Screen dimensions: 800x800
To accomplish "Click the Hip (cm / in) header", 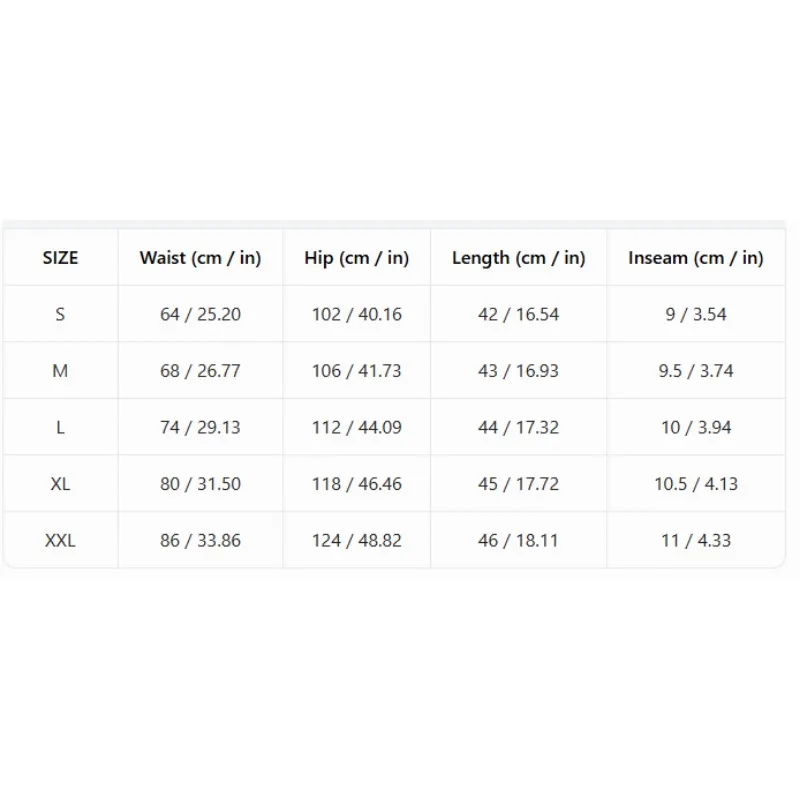I will click(357, 258).
